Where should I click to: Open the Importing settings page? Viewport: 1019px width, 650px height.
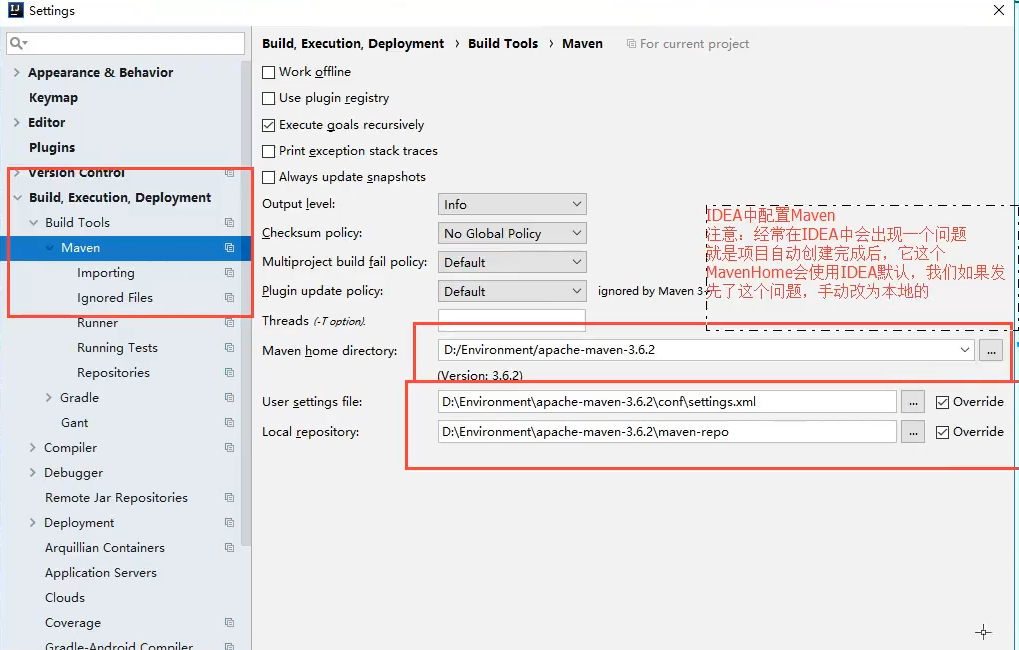pos(106,272)
